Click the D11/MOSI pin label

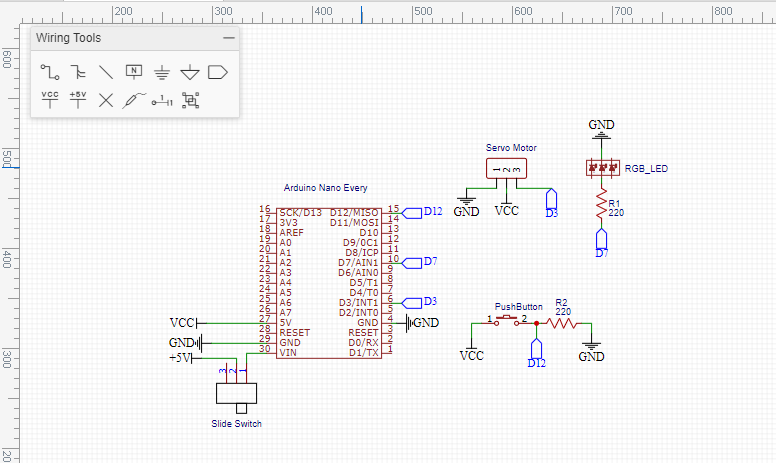pyautogui.click(x=354, y=223)
